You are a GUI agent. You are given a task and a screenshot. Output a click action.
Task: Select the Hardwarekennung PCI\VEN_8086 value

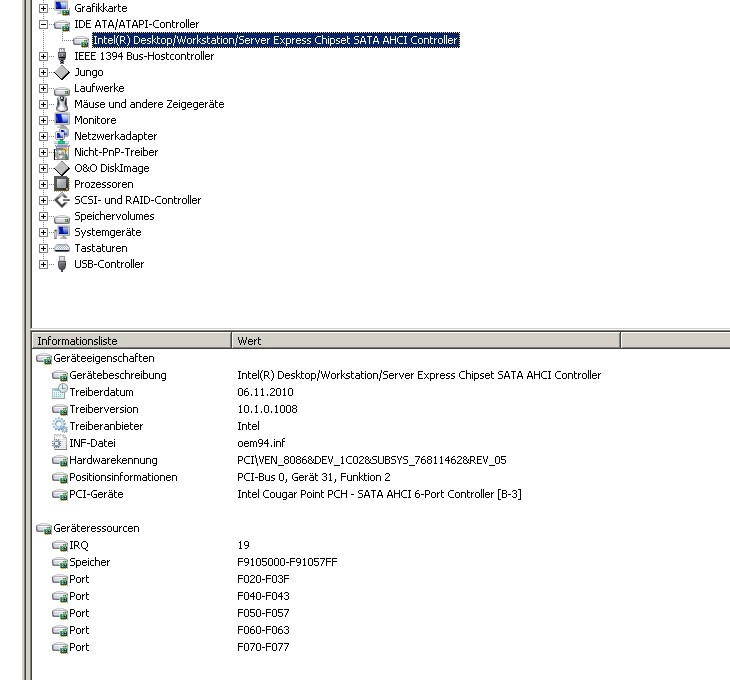point(372,460)
